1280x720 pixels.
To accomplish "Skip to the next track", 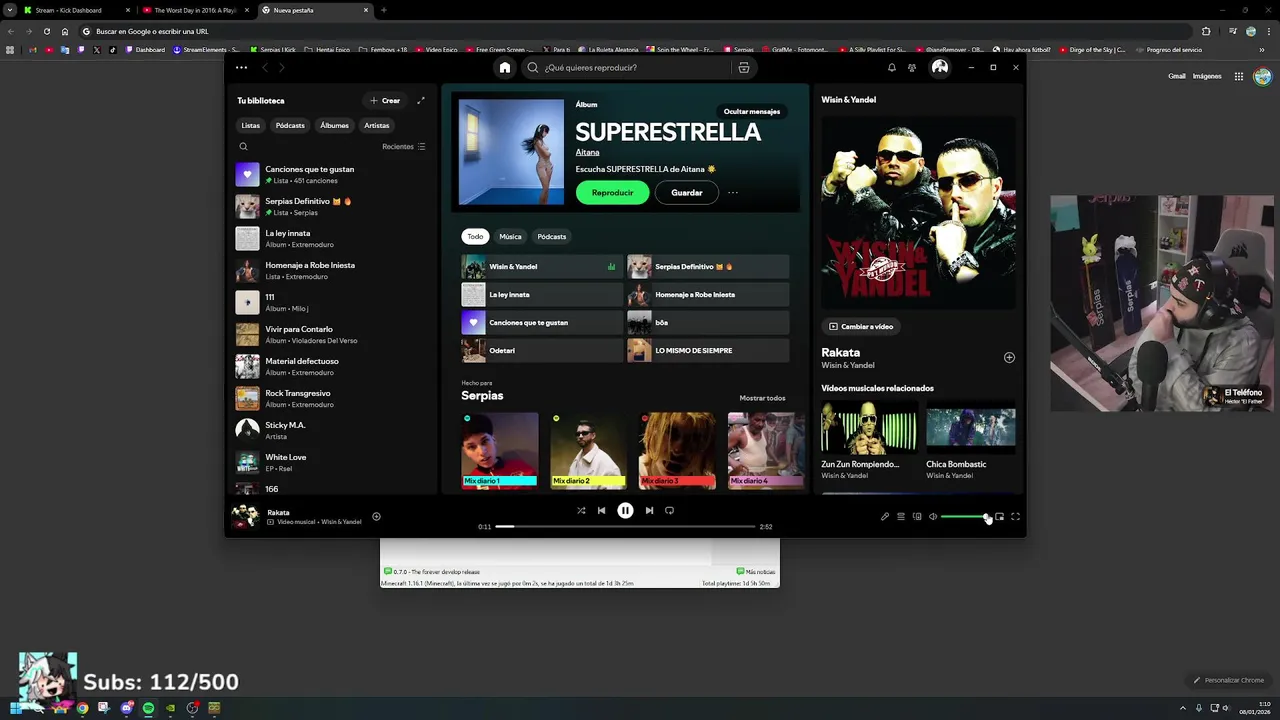I will pyautogui.click(x=649, y=510).
